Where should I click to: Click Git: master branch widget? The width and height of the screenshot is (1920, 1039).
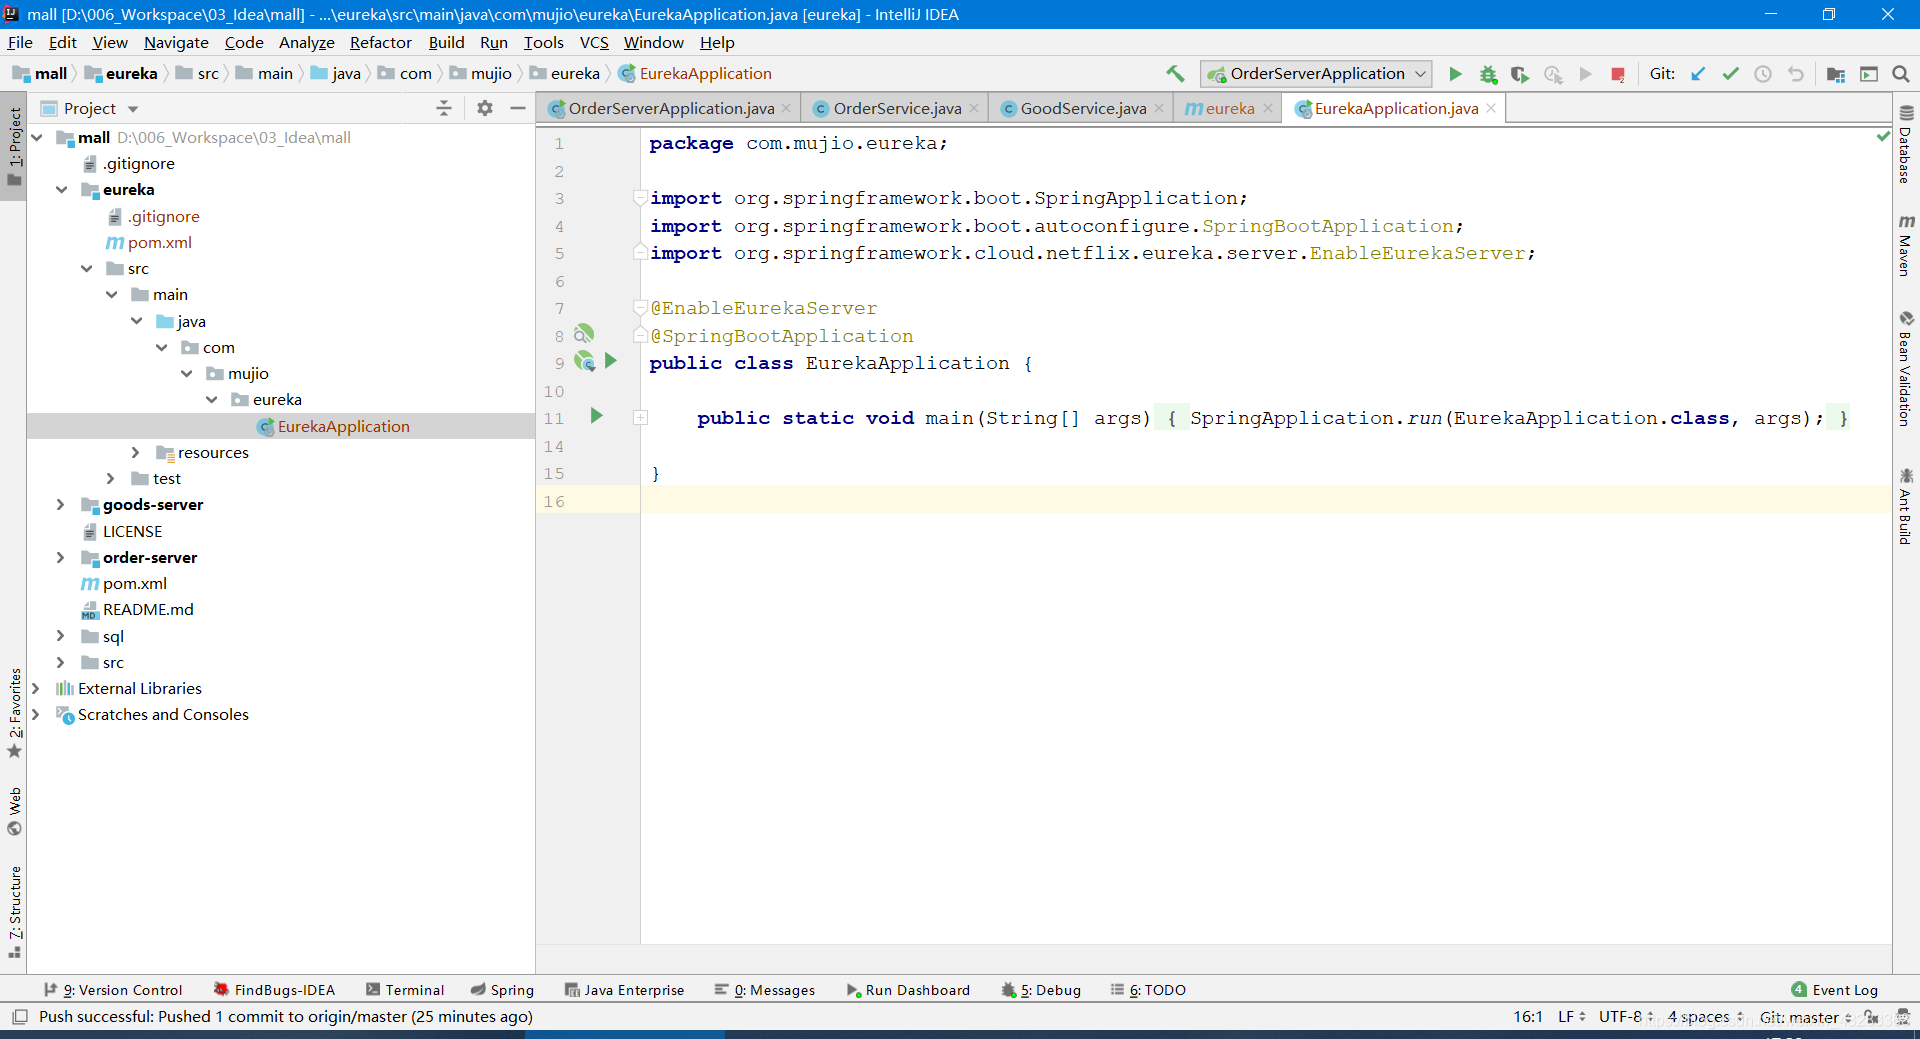(x=1805, y=1017)
